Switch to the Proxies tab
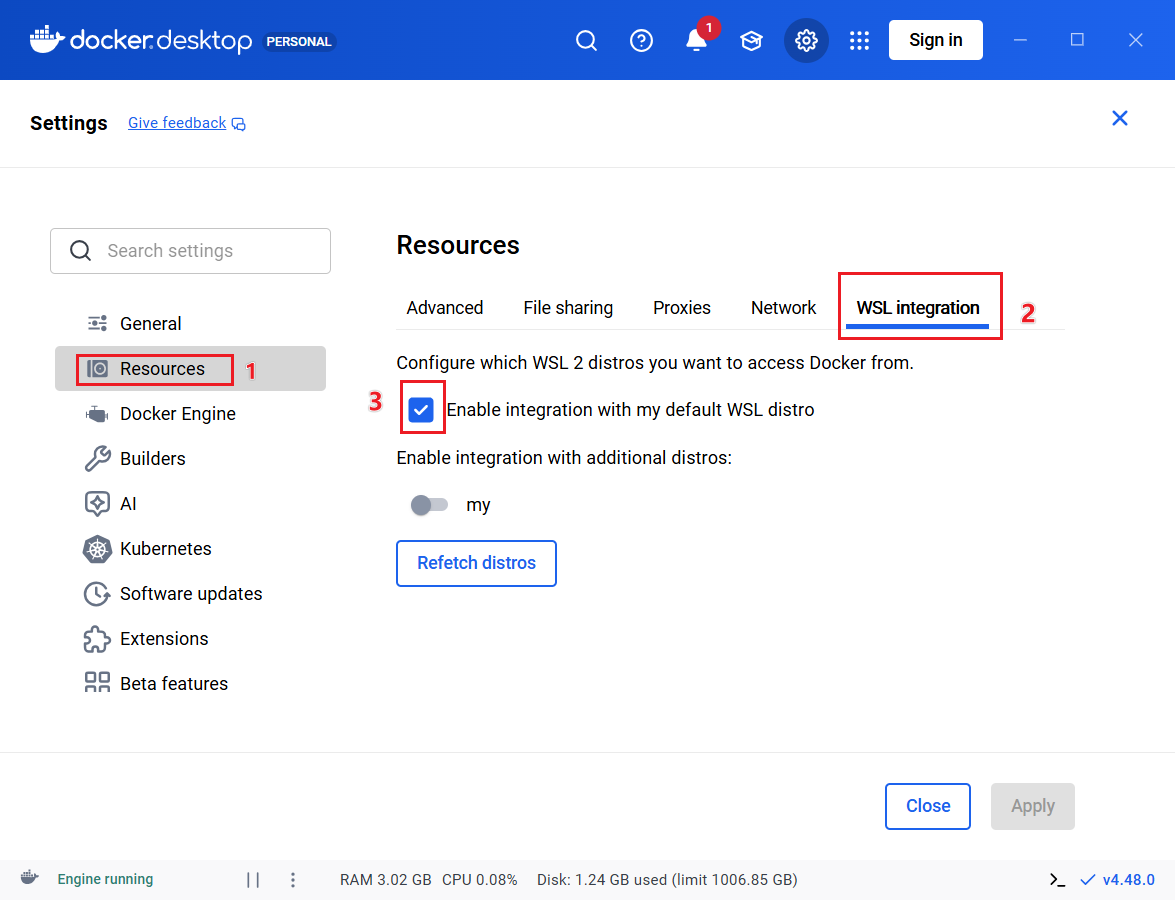The width and height of the screenshot is (1175, 900). (682, 308)
